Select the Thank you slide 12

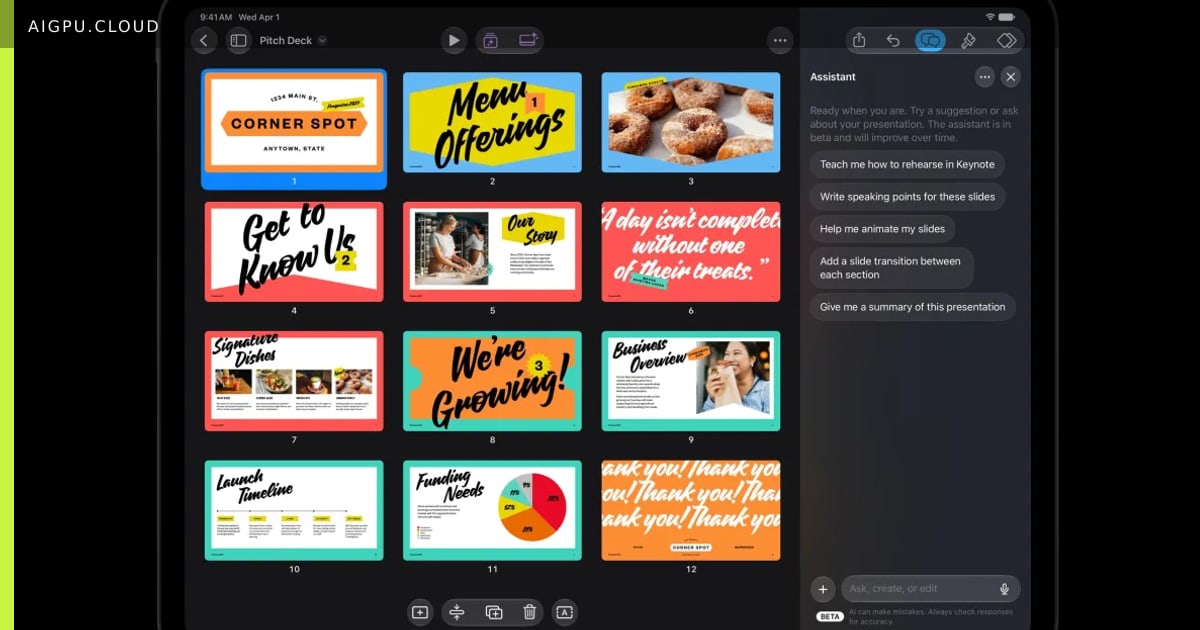[691, 510]
